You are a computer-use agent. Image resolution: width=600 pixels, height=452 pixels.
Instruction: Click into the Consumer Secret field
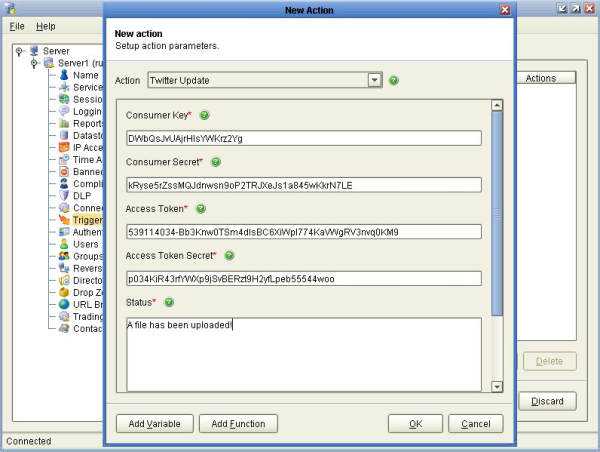coord(304,185)
